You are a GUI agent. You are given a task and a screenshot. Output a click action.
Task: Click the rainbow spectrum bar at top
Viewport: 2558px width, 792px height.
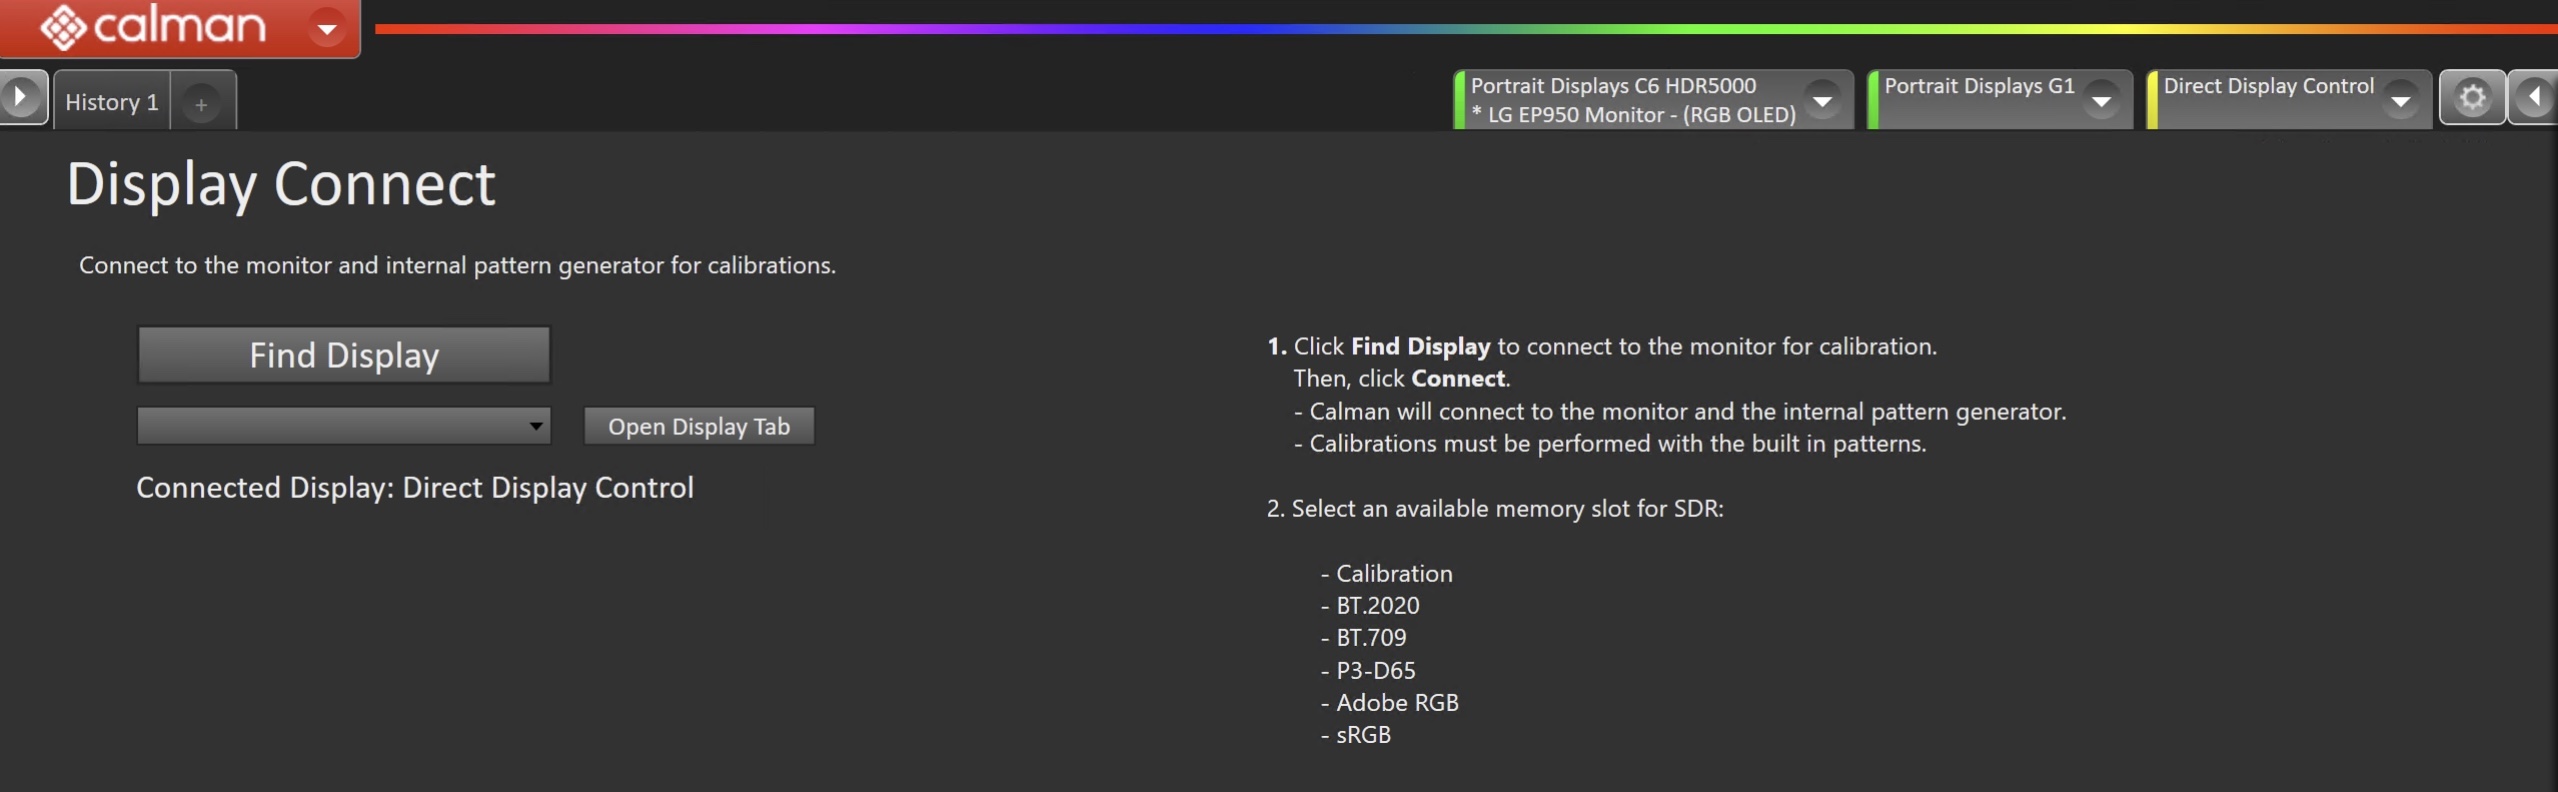tap(1400, 29)
